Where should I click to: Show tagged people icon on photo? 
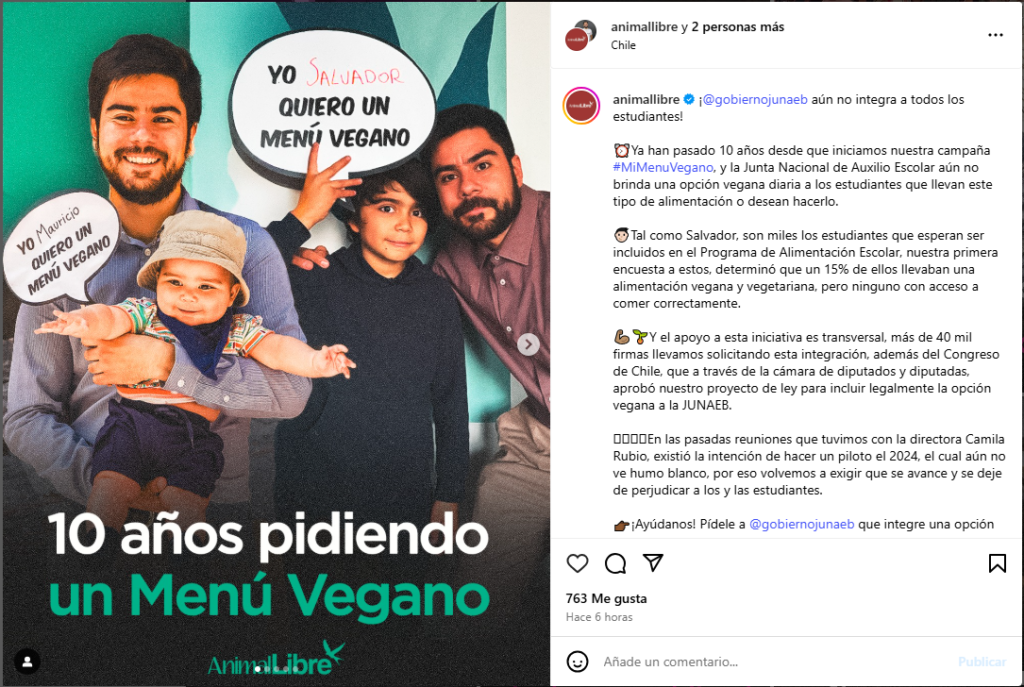(x=27, y=662)
